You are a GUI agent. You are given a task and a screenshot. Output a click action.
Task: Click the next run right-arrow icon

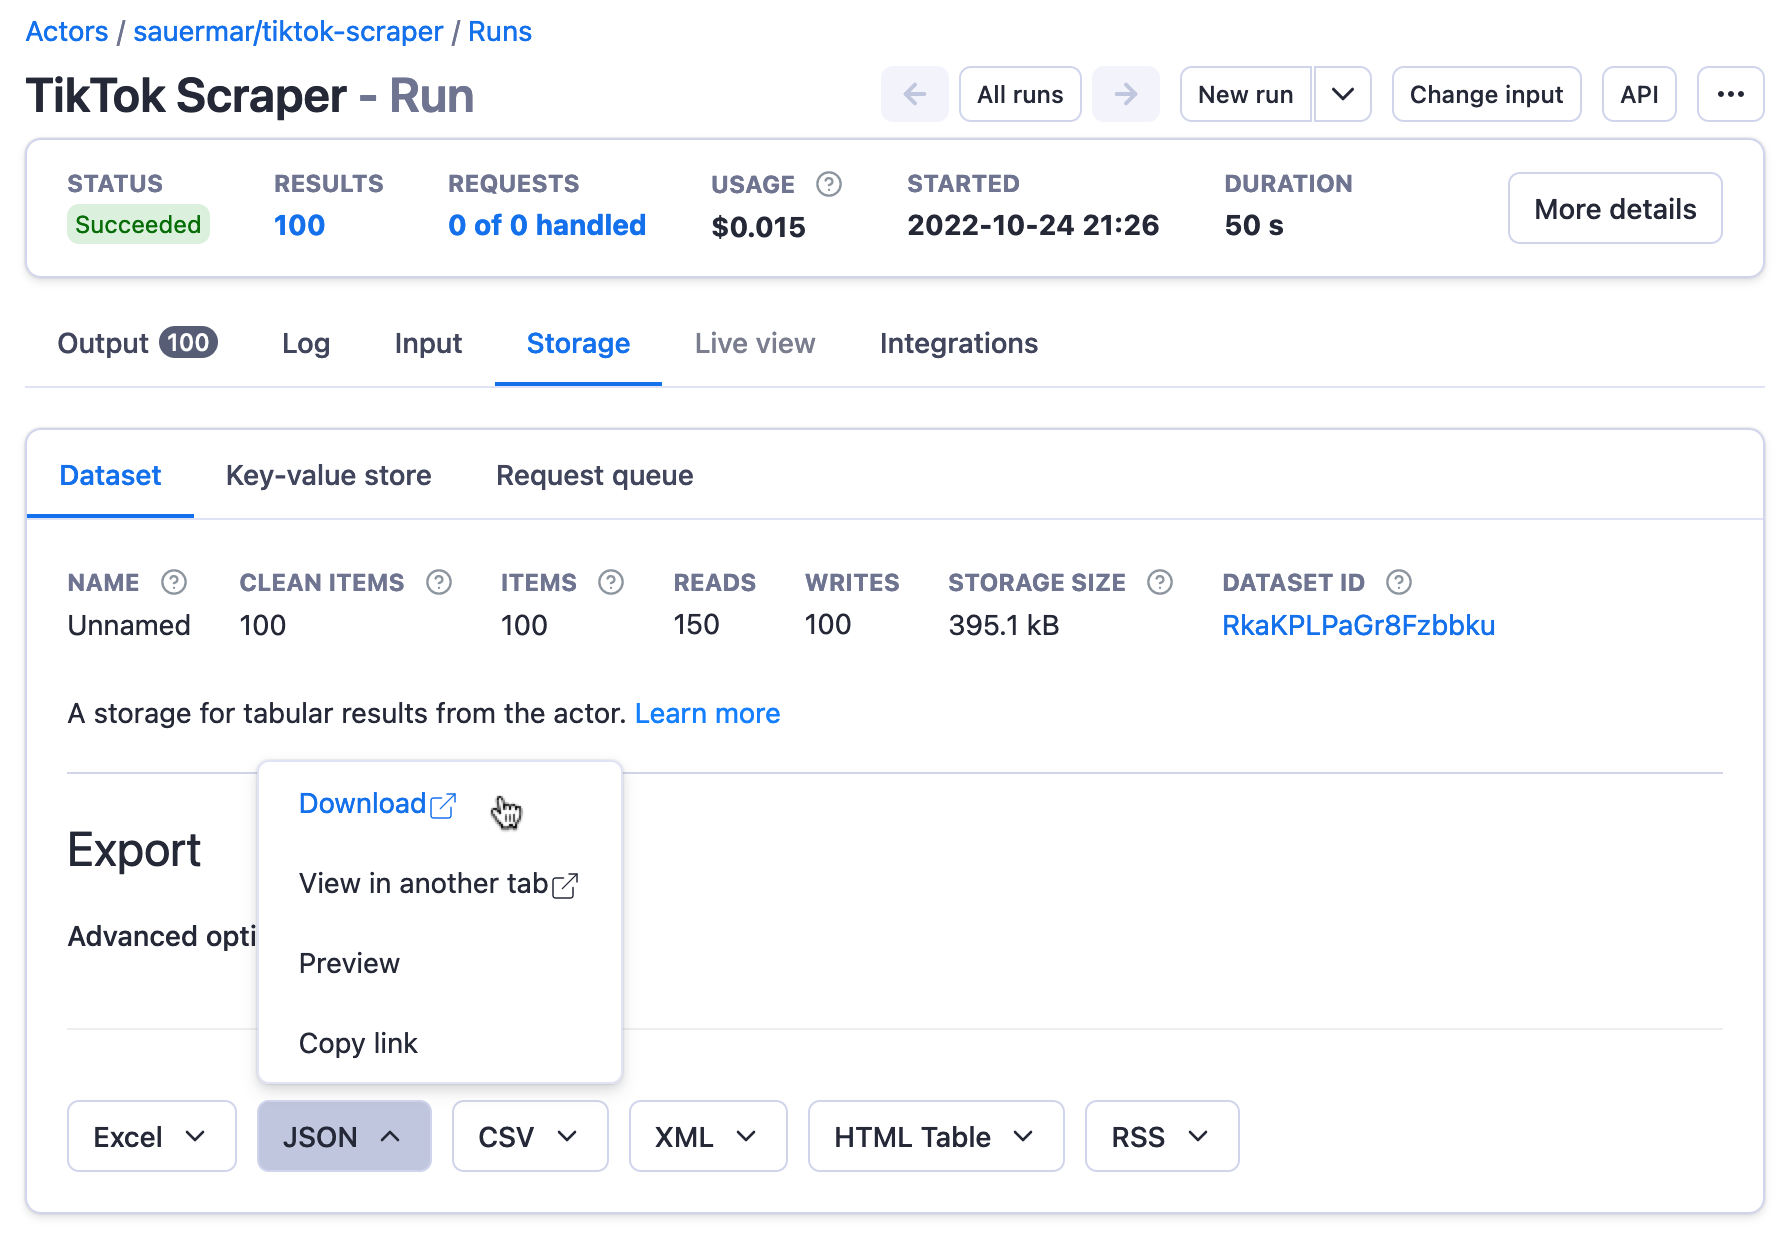click(1126, 94)
